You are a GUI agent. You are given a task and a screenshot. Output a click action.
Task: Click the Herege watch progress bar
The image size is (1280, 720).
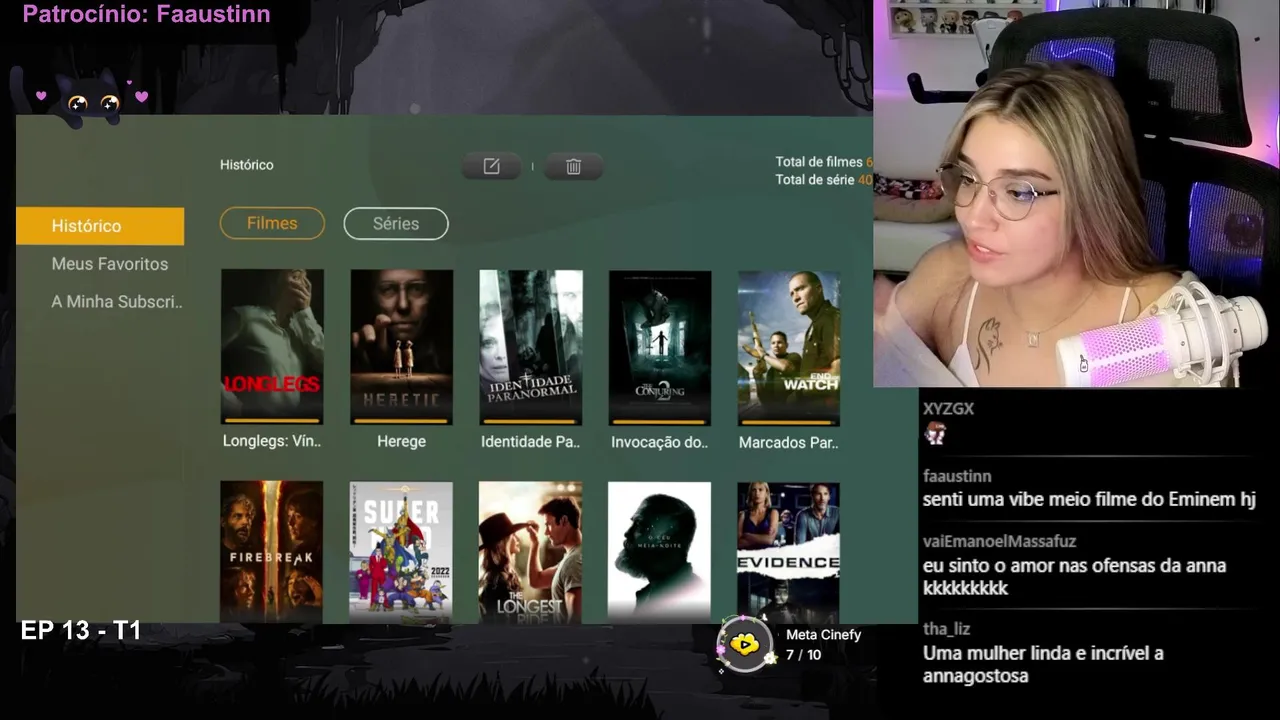[x=401, y=421]
